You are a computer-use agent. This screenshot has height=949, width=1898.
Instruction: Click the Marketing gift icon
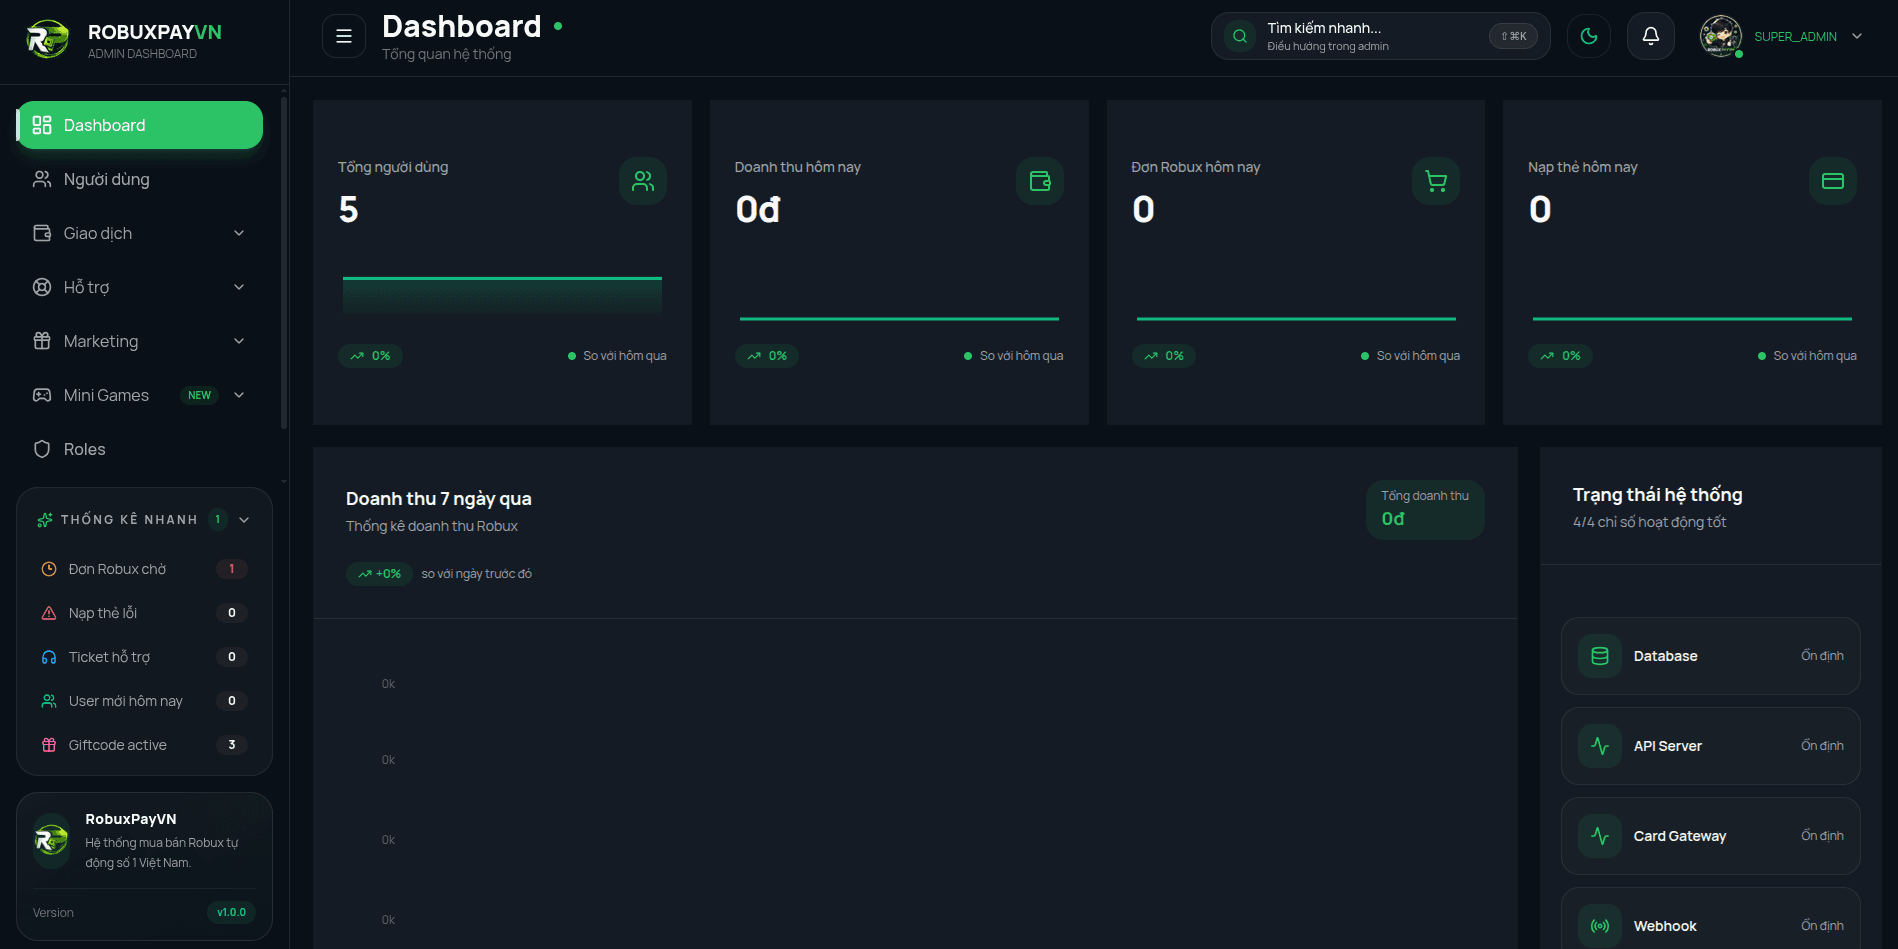[x=42, y=341]
